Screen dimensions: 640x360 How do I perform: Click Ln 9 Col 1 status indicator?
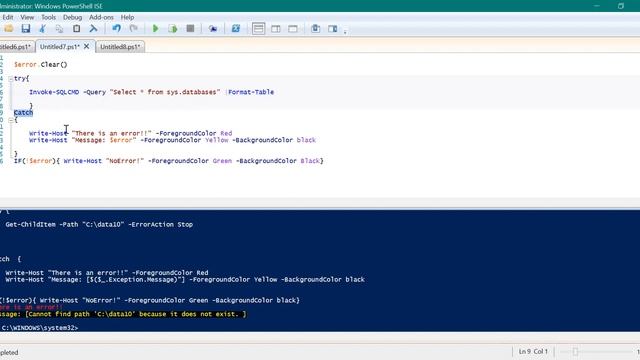[x=533, y=351]
